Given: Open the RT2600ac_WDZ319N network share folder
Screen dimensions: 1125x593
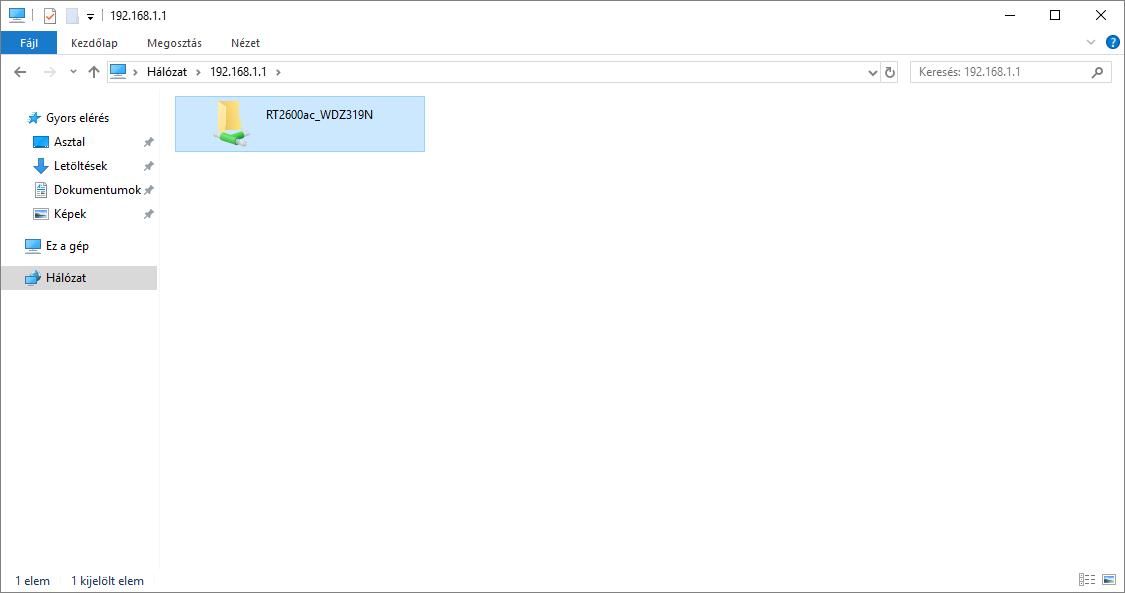Looking at the screenshot, I should pos(300,124).
